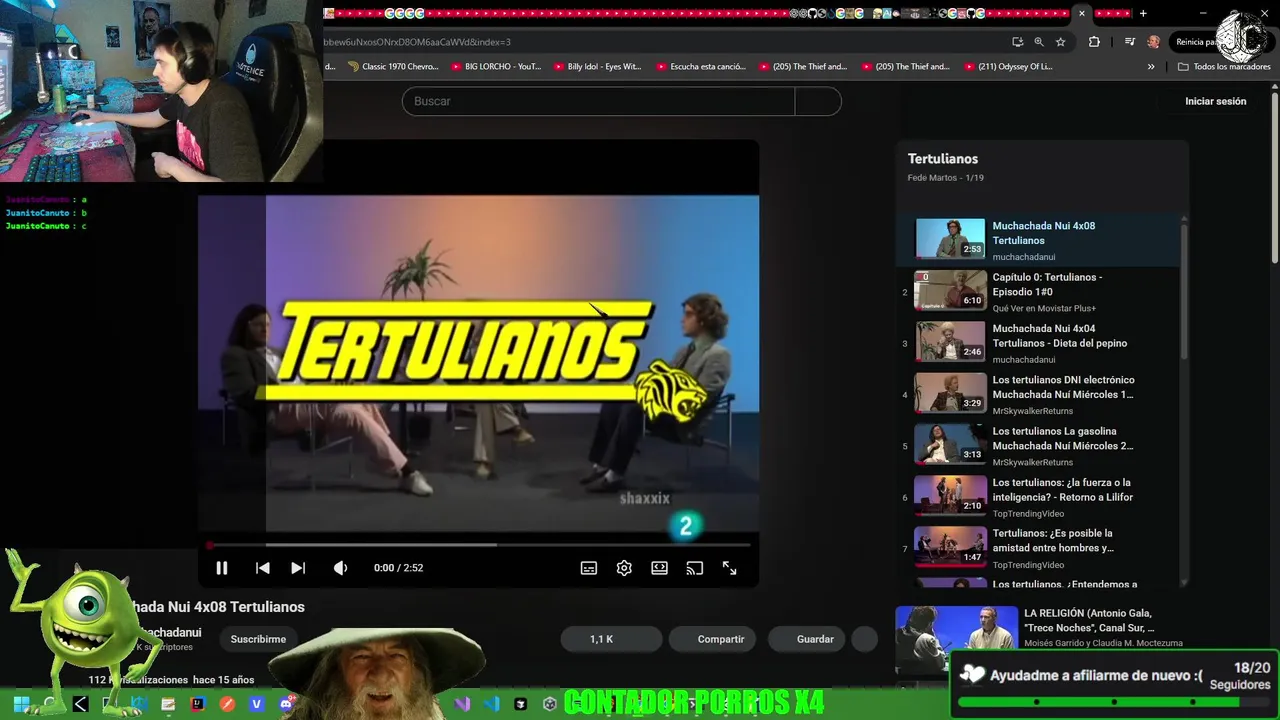This screenshot has width=1280, height=720.
Task: Open Visual Studio Code from taskbar
Action: [491, 704]
